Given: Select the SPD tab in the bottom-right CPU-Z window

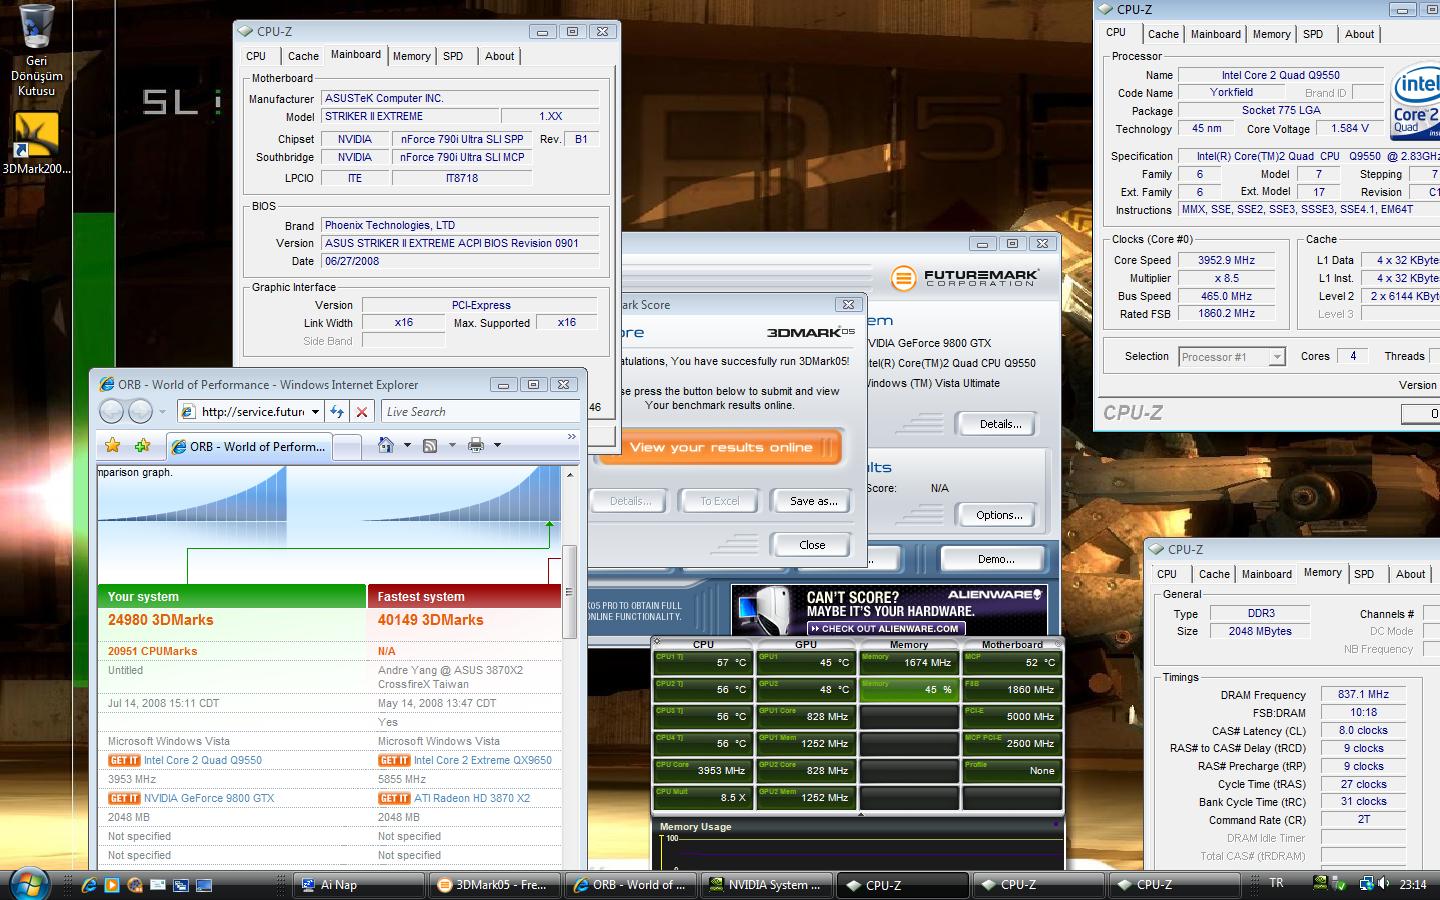Looking at the screenshot, I should tap(1364, 574).
